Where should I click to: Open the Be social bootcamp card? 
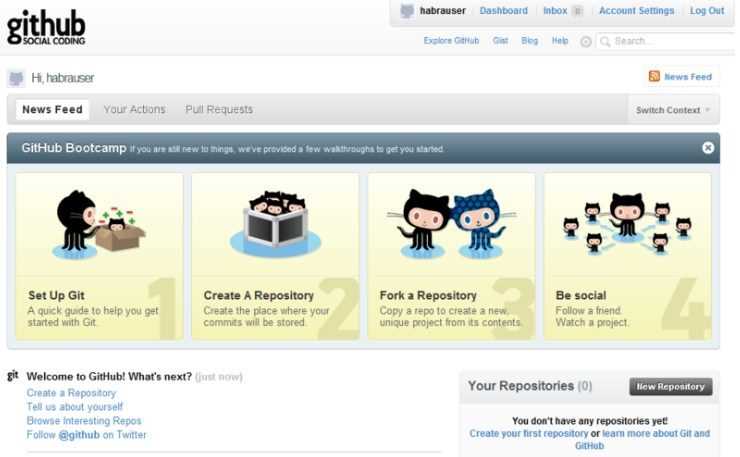click(x=628, y=256)
